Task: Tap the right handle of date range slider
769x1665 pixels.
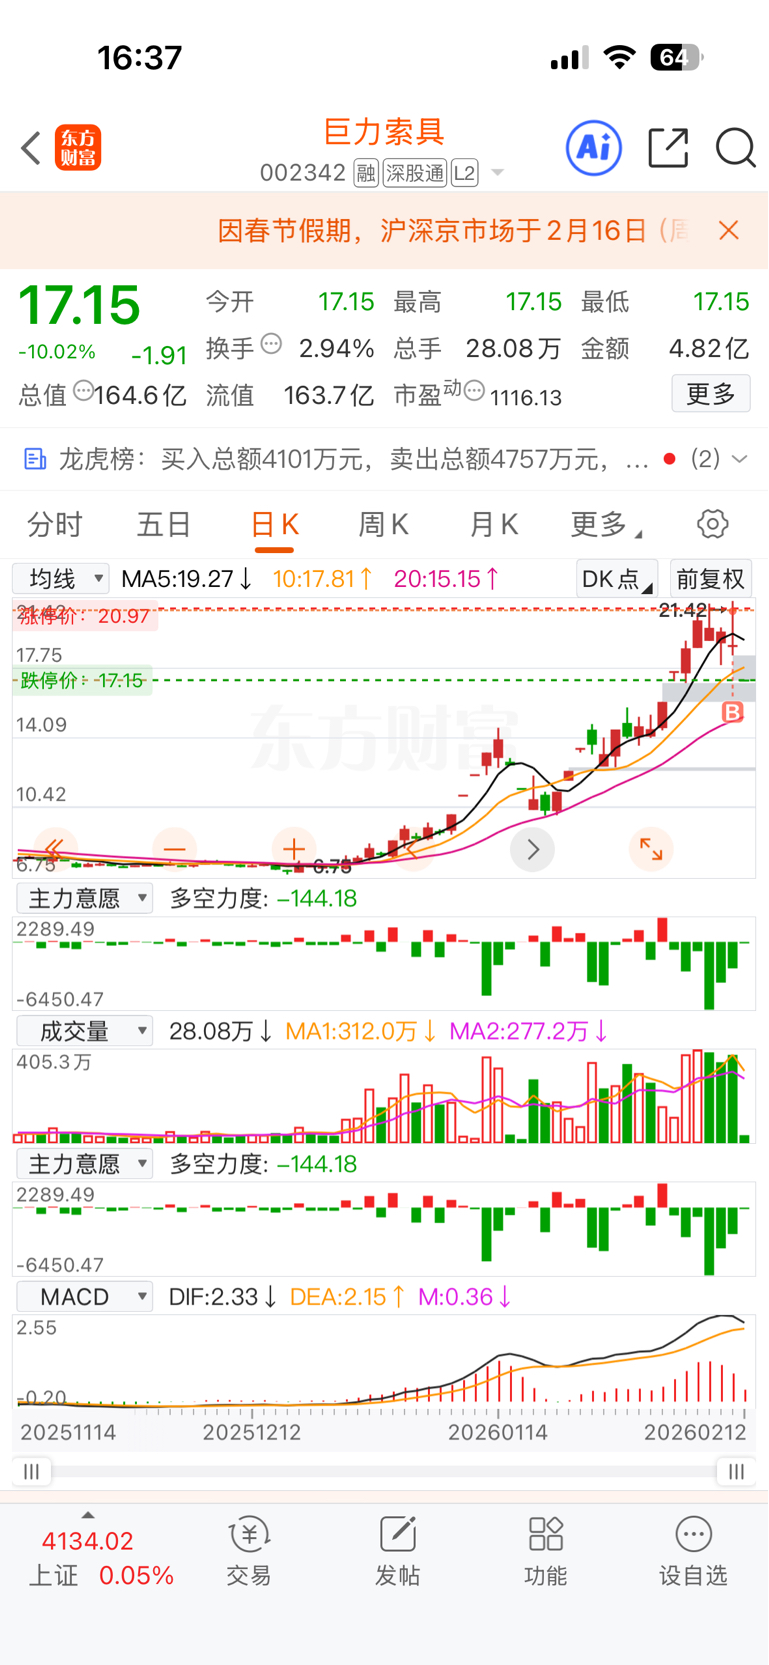Action: (736, 1471)
